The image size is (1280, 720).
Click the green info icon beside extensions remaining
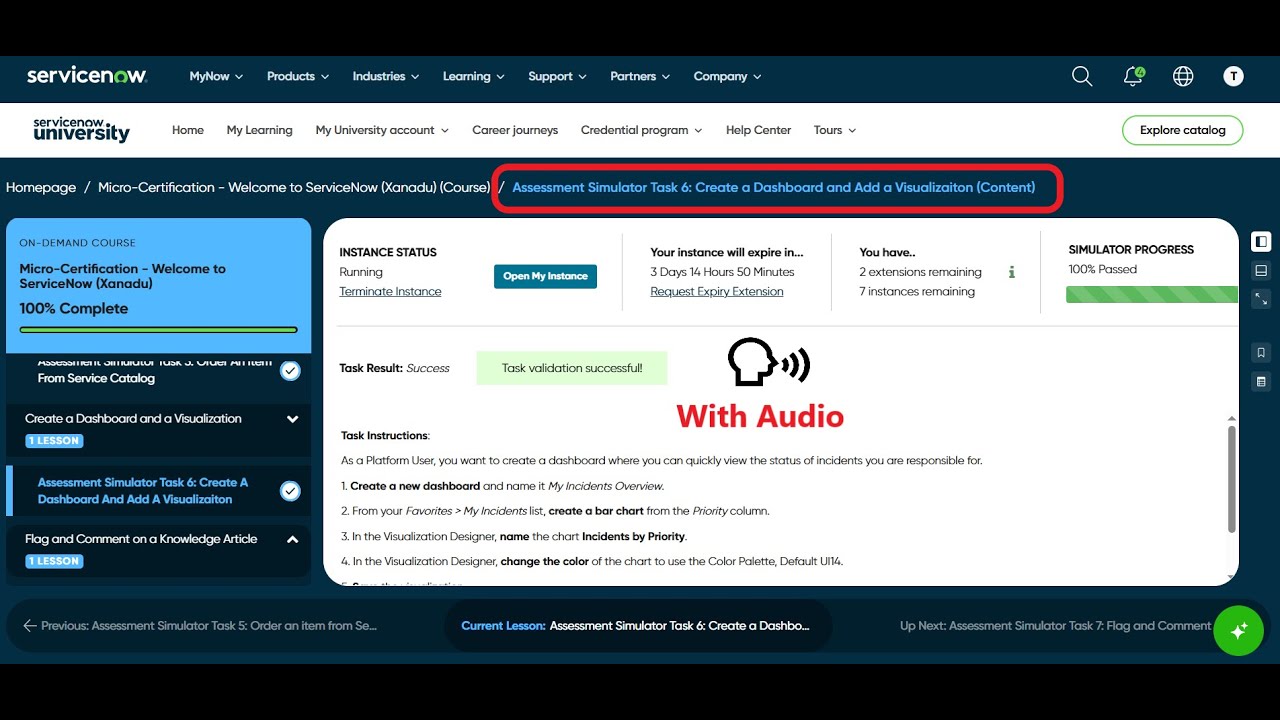pos(1012,272)
